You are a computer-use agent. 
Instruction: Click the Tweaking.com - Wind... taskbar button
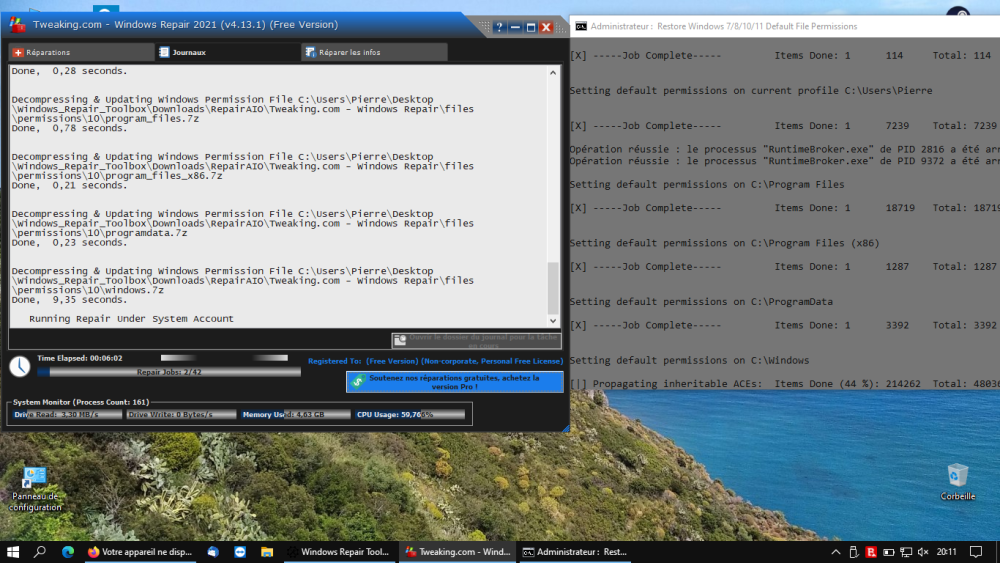(x=457, y=552)
